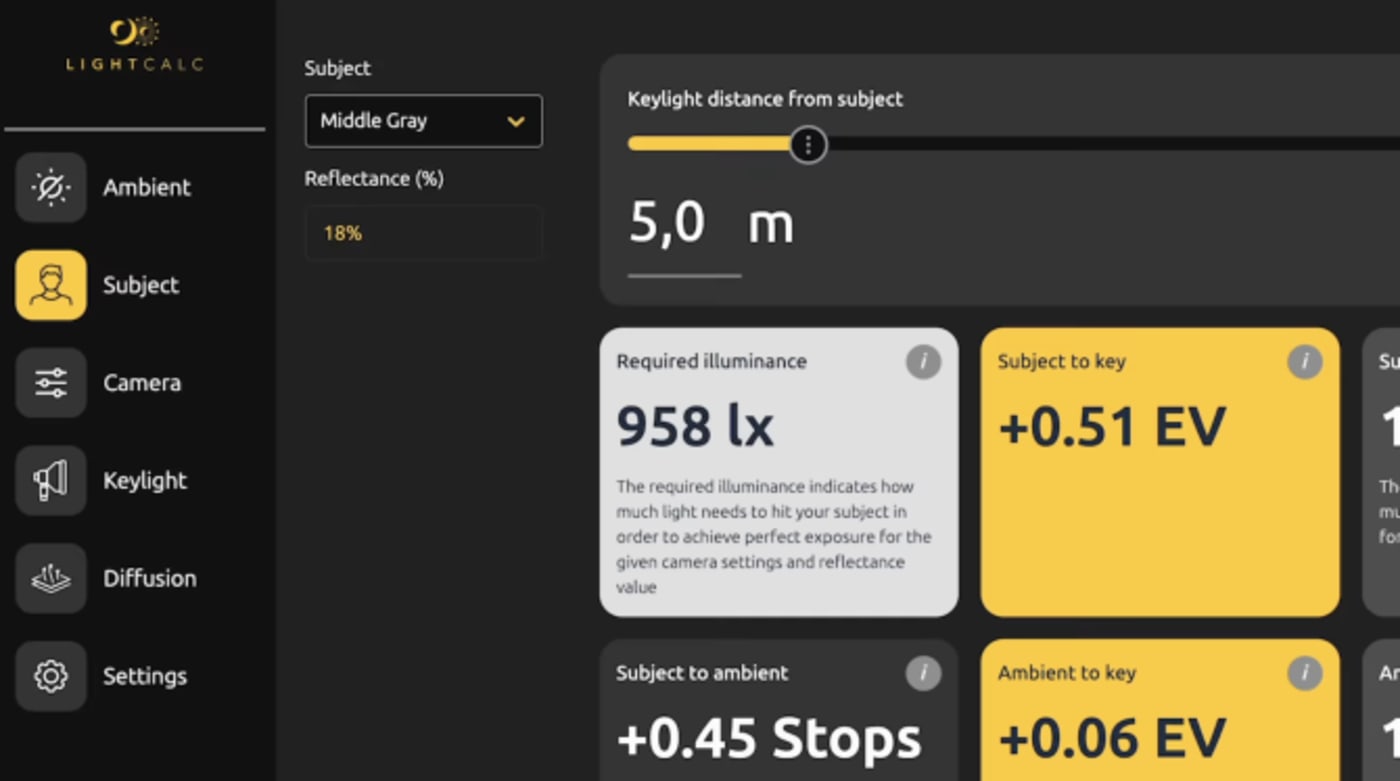This screenshot has width=1400, height=781.
Task: Open the Camera sliders icon
Action: click(51, 383)
